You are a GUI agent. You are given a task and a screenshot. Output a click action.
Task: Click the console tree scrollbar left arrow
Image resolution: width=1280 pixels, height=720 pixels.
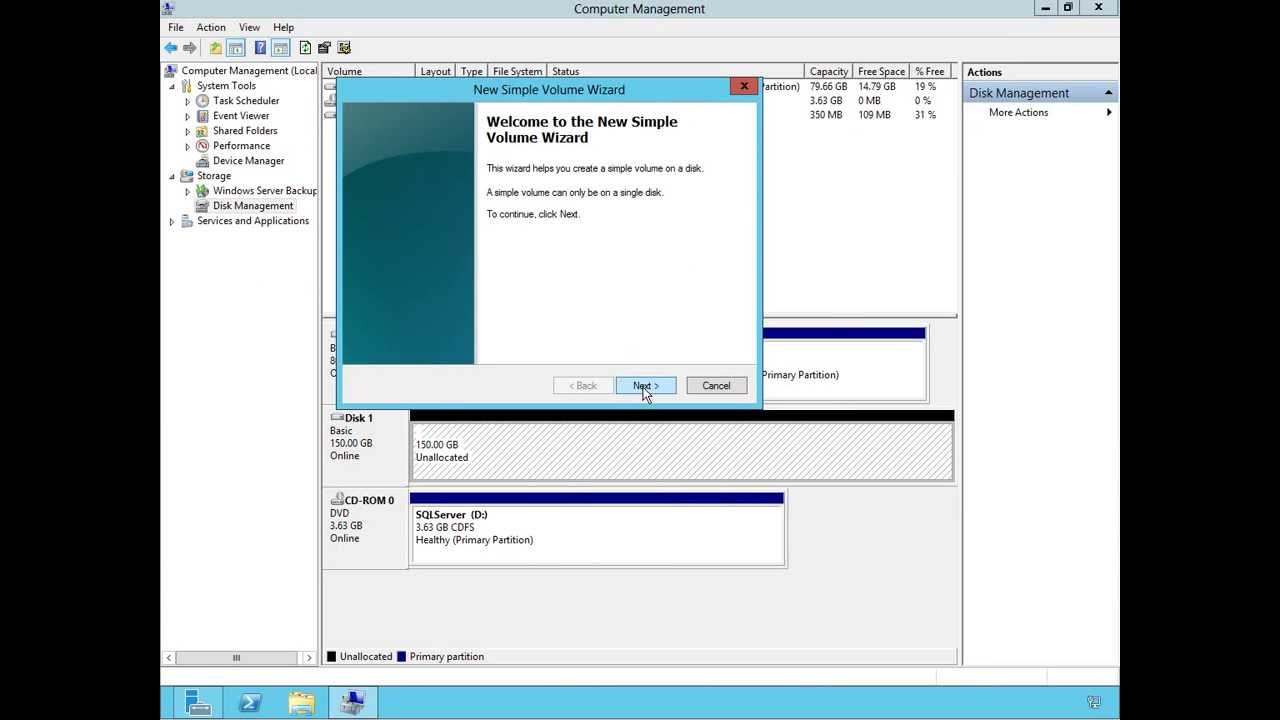coord(169,658)
